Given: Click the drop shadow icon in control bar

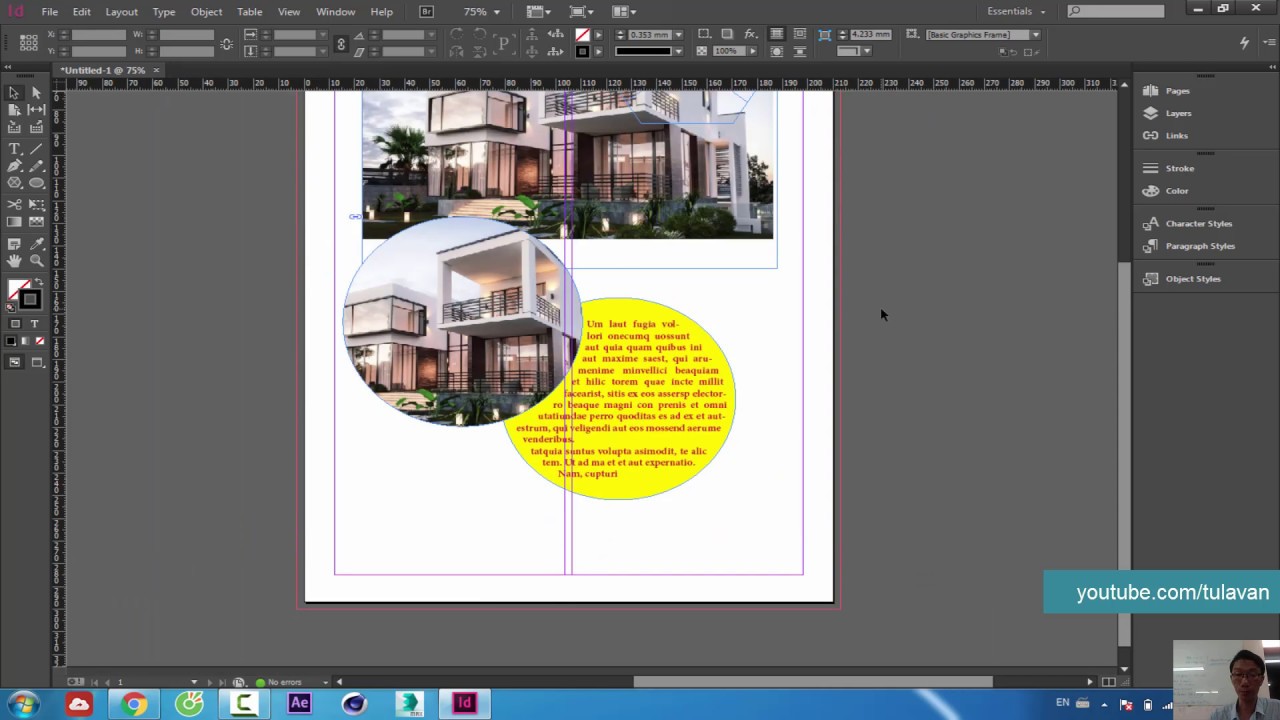Looking at the screenshot, I should click(x=727, y=34).
